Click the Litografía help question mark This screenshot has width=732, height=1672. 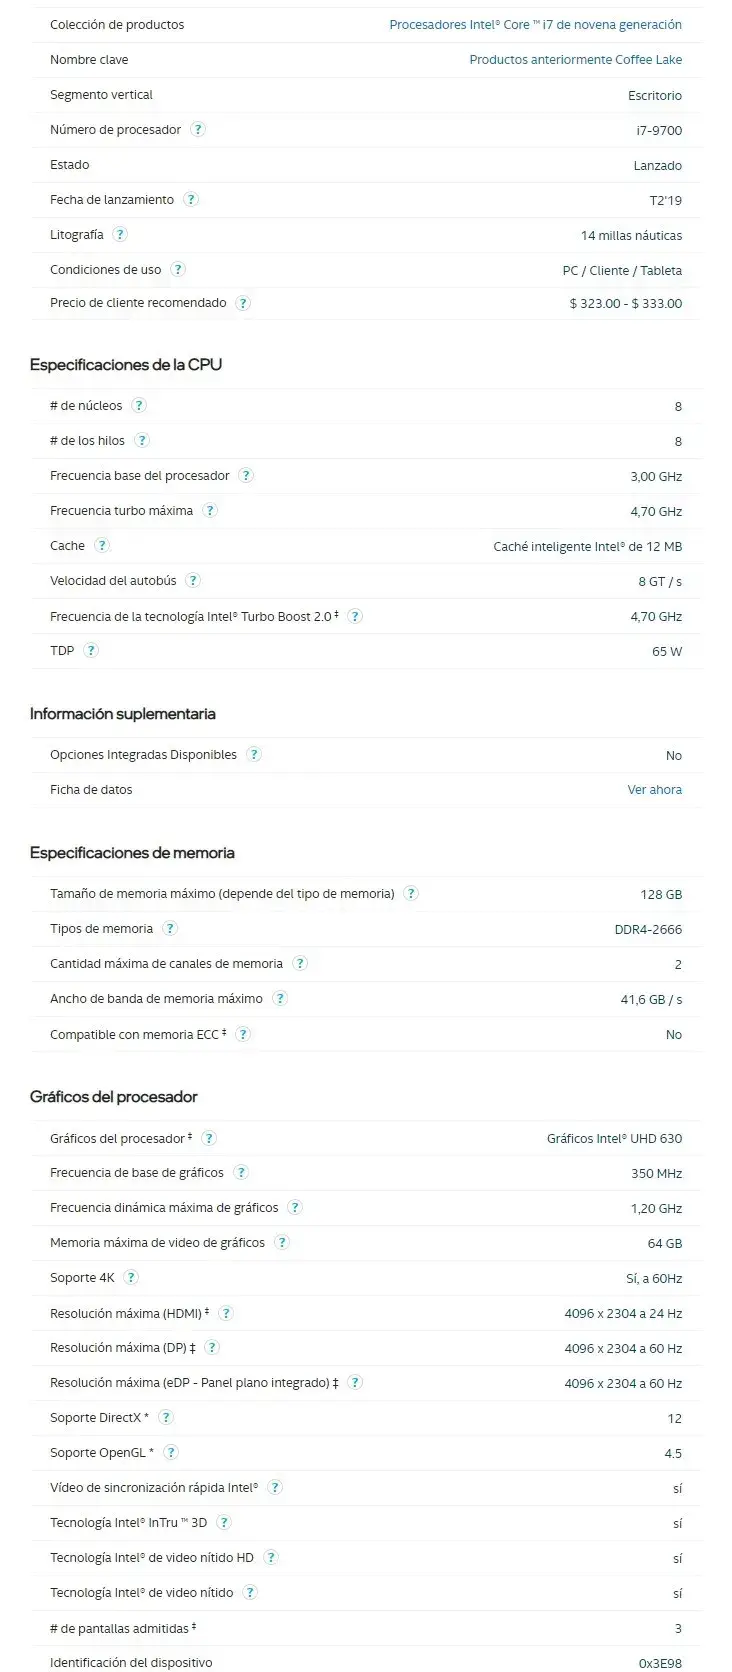(120, 235)
